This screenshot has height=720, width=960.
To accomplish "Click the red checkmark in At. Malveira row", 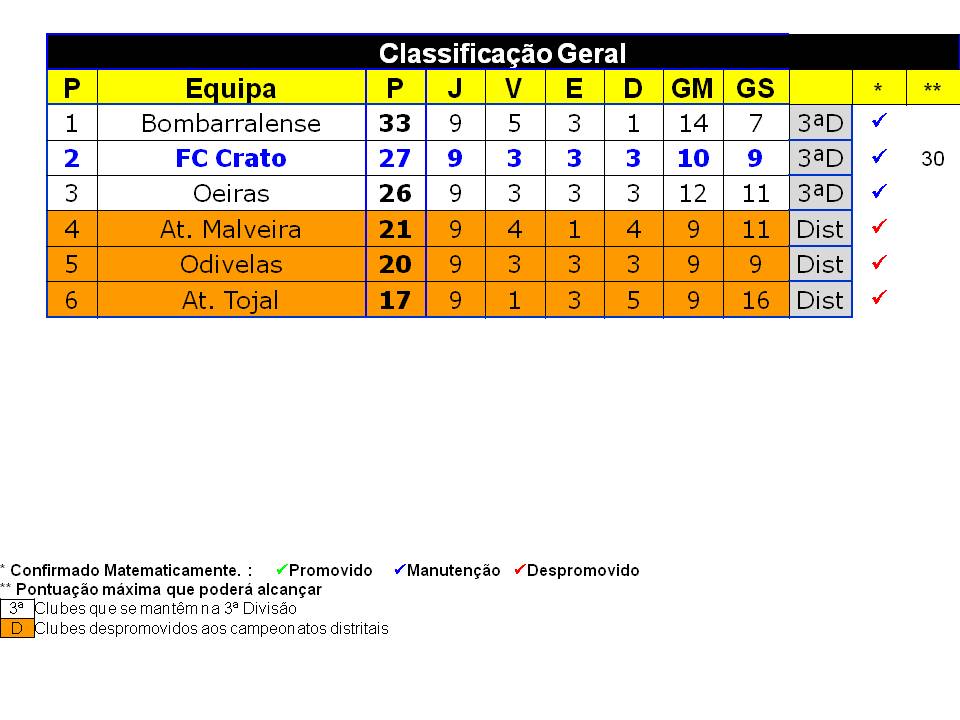I will [x=879, y=227].
